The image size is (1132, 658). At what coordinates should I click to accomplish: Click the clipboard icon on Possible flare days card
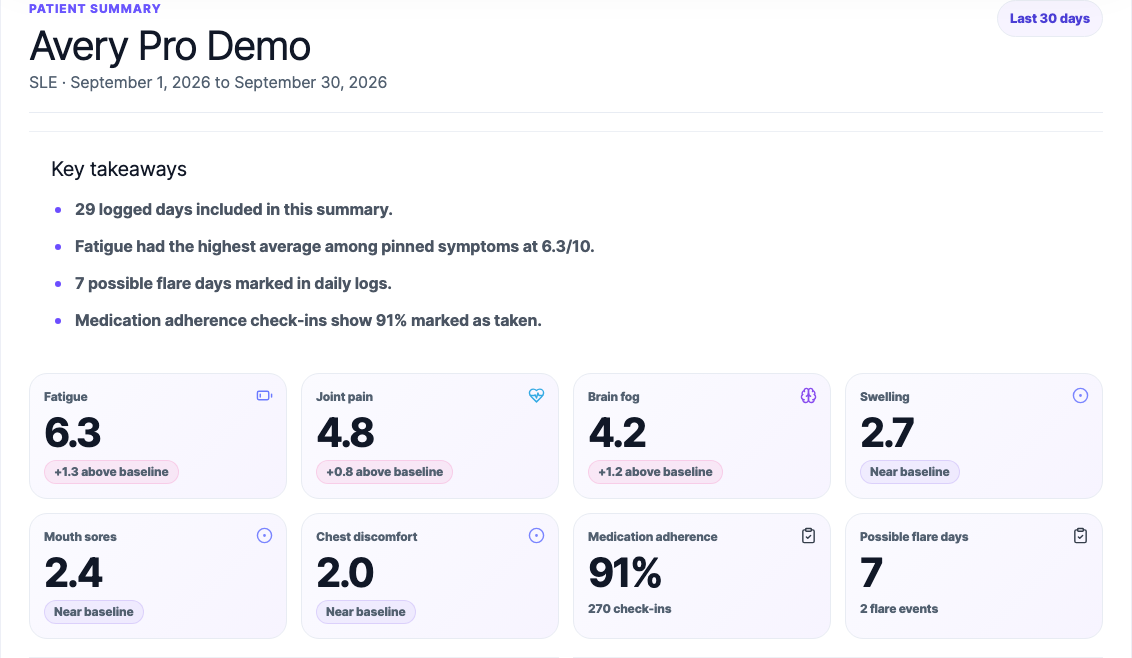[1080, 535]
